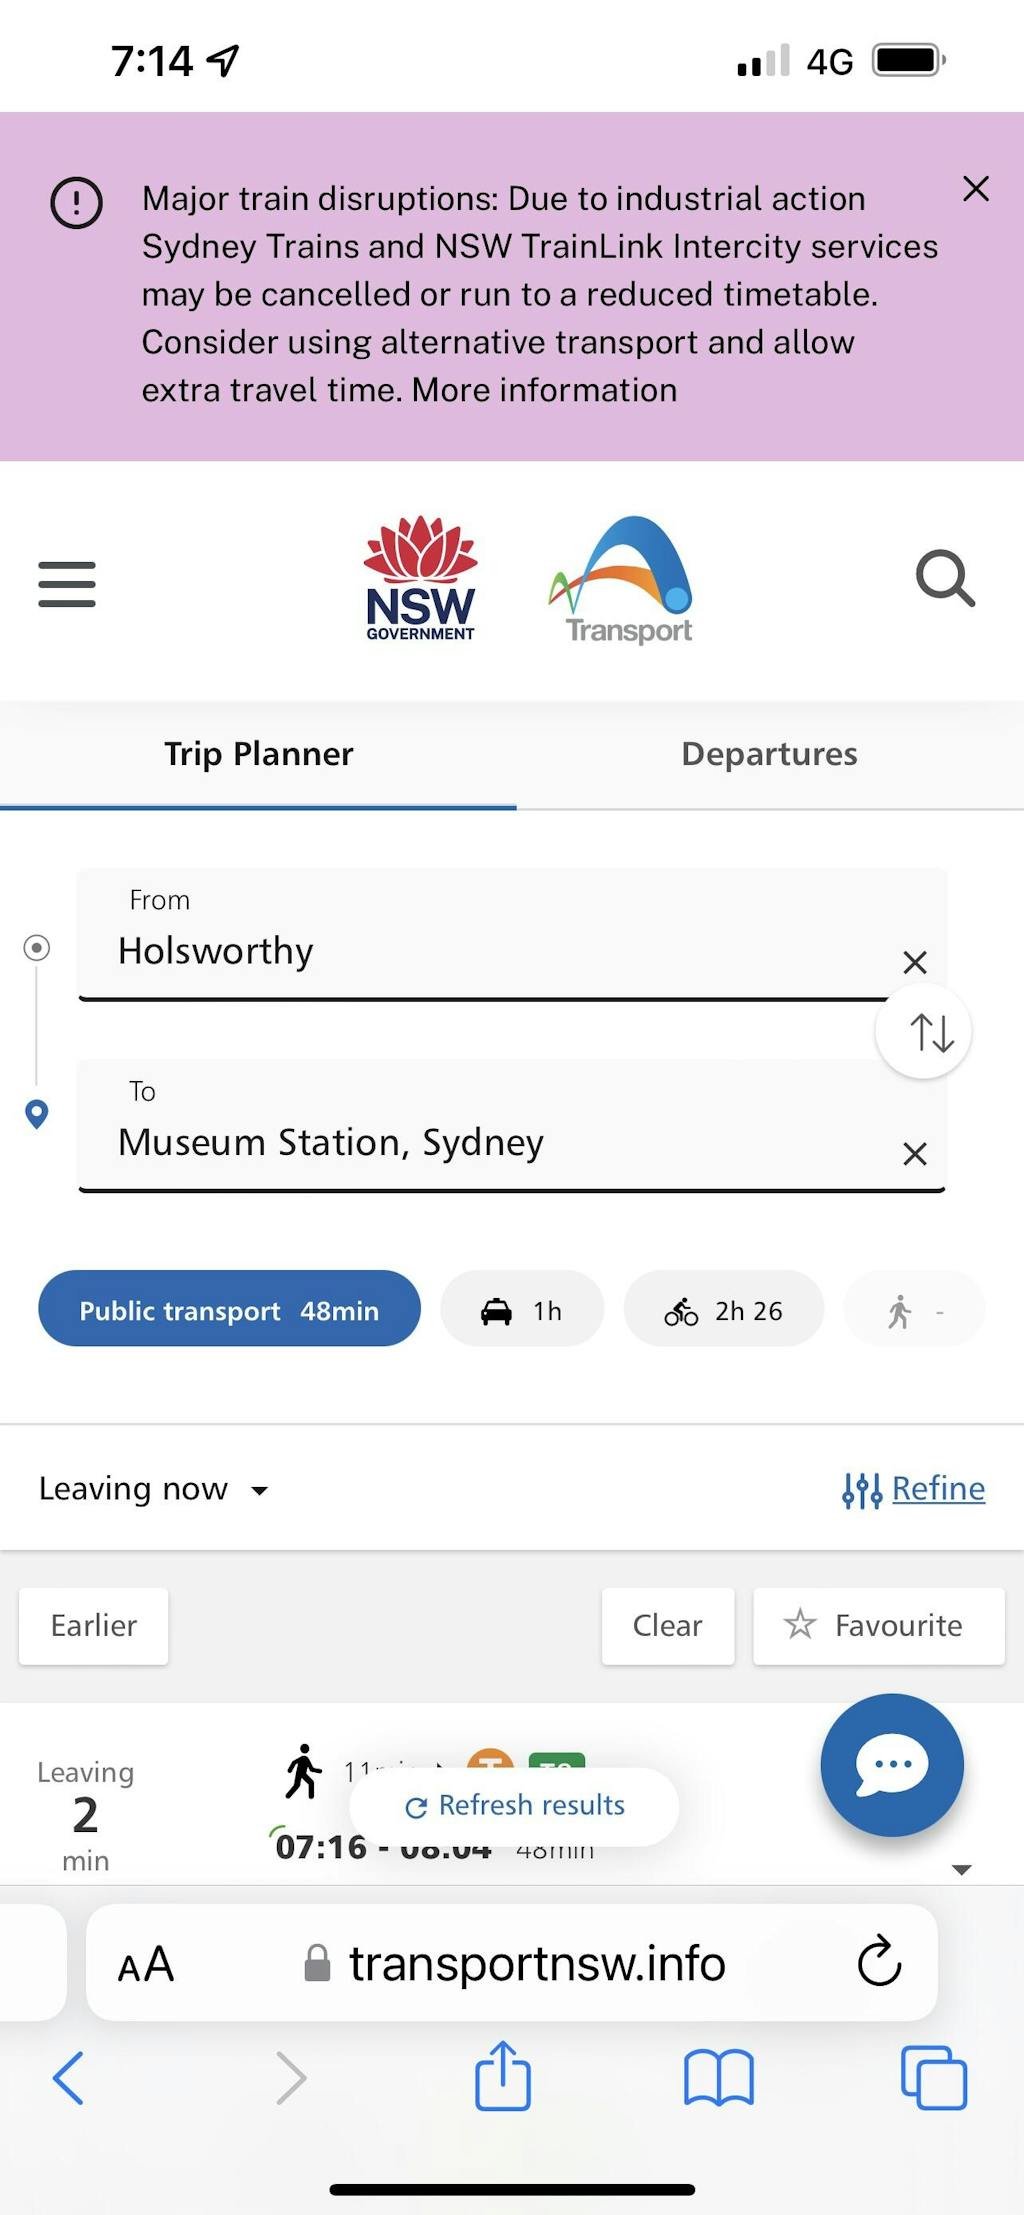Expand the first trip result details
Image resolution: width=1024 pixels, height=2215 pixels.
click(x=961, y=1869)
